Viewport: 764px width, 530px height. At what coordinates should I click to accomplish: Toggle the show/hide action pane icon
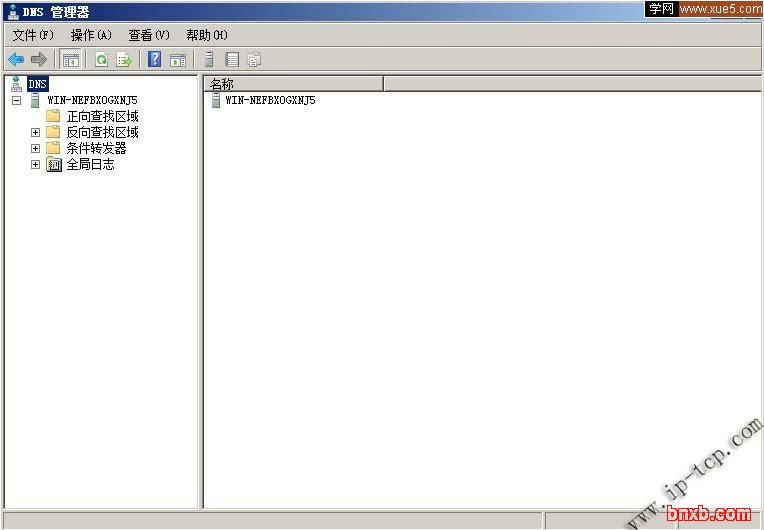tap(178, 60)
